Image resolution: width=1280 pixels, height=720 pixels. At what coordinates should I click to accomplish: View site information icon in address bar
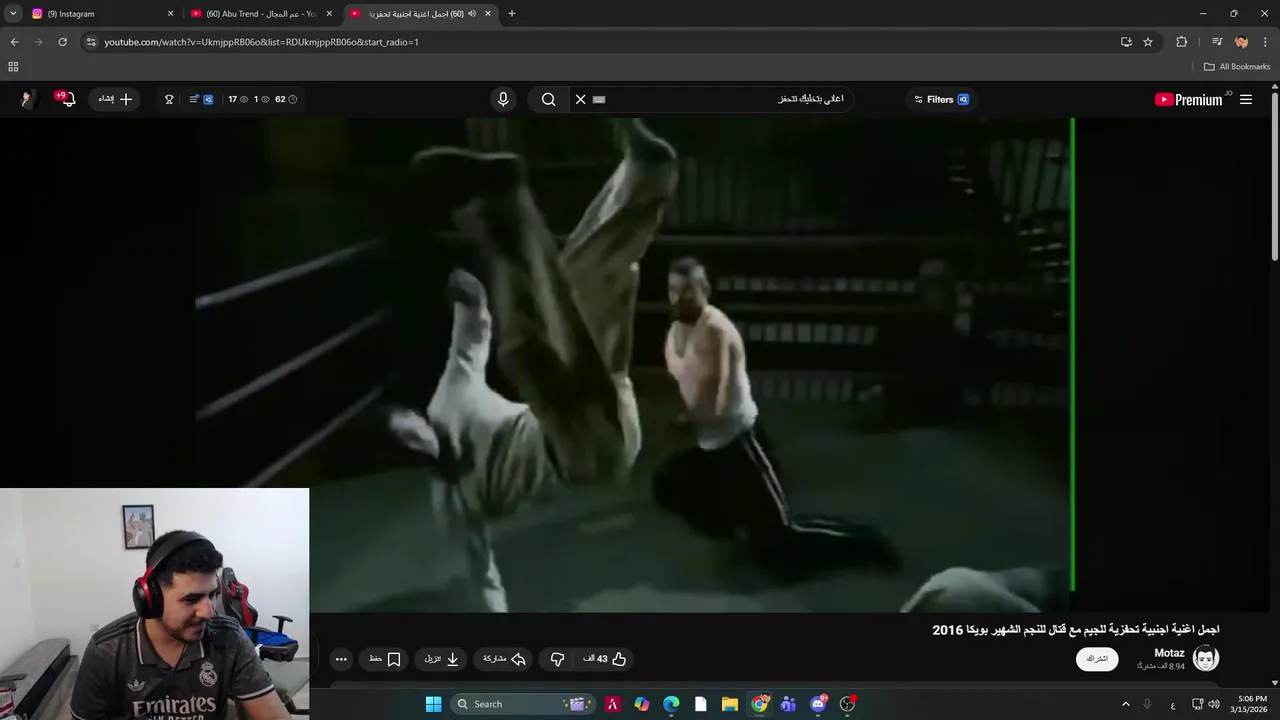pos(91,42)
